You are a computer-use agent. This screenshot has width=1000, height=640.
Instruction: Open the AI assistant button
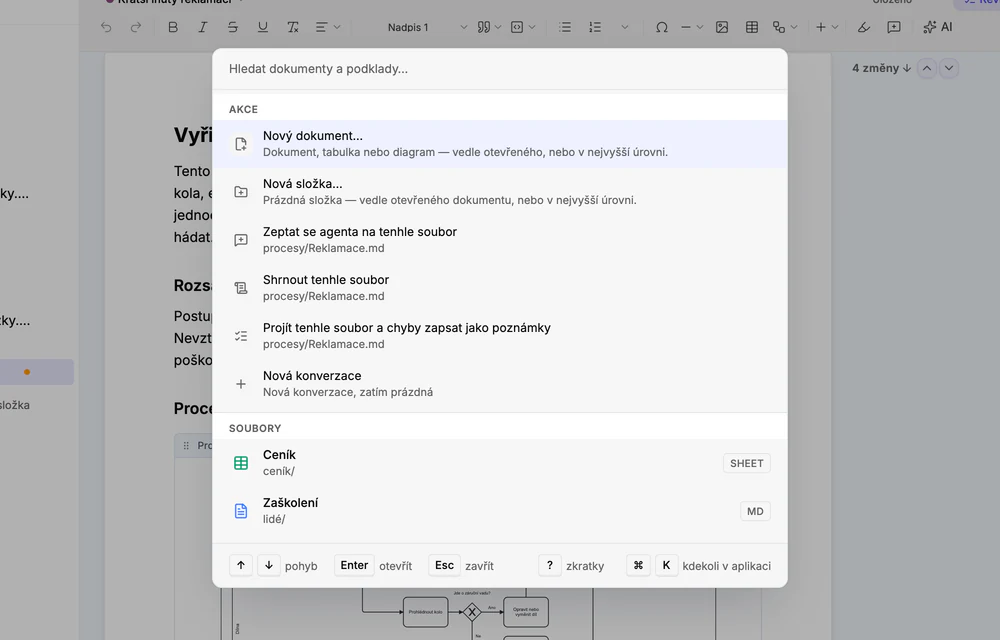tap(938, 27)
